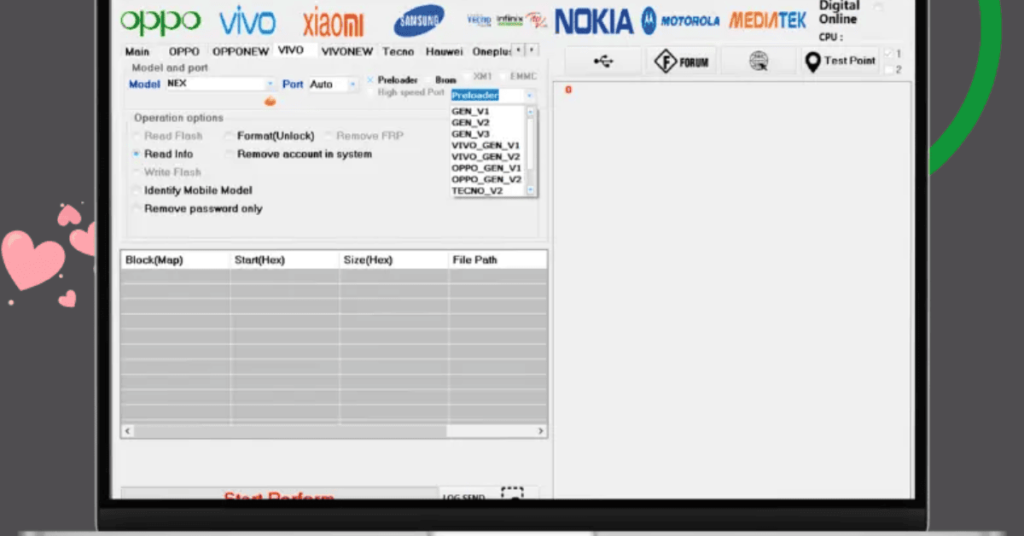Click the dashed screenshot icon near LOG SEND
The image size is (1024, 536).
pos(512,493)
